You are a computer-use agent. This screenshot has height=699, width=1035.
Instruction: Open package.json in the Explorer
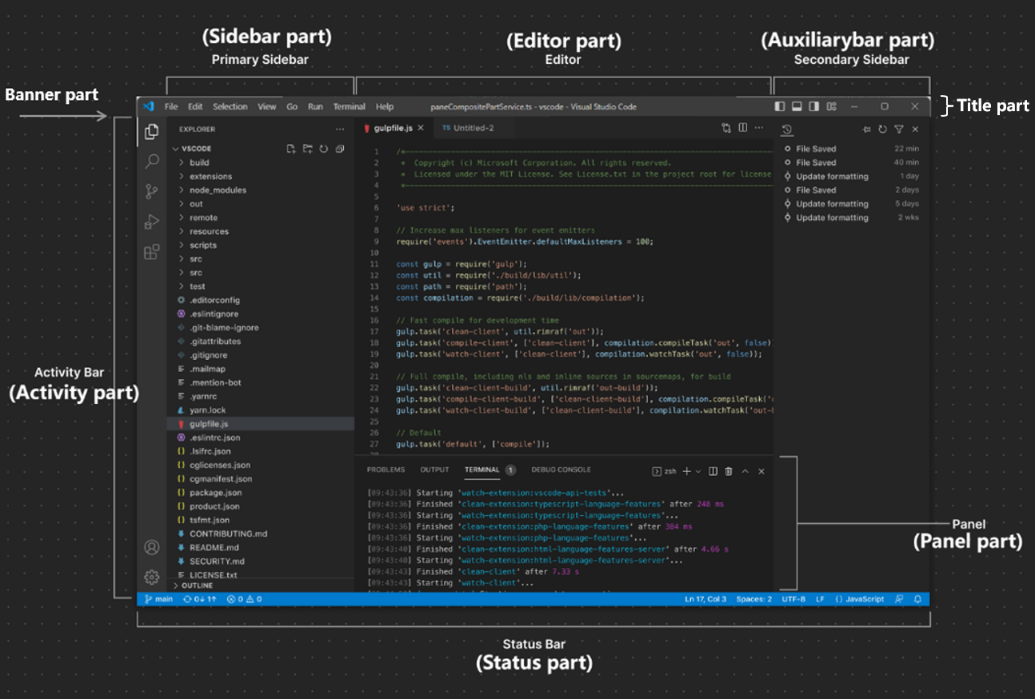tap(215, 493)
